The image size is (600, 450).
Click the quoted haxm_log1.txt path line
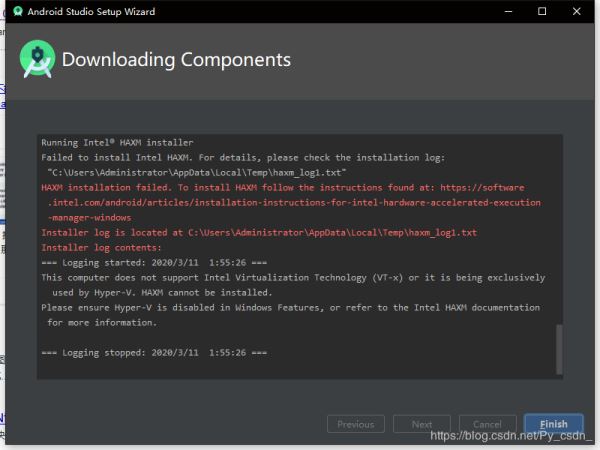[x=197, y=173]
